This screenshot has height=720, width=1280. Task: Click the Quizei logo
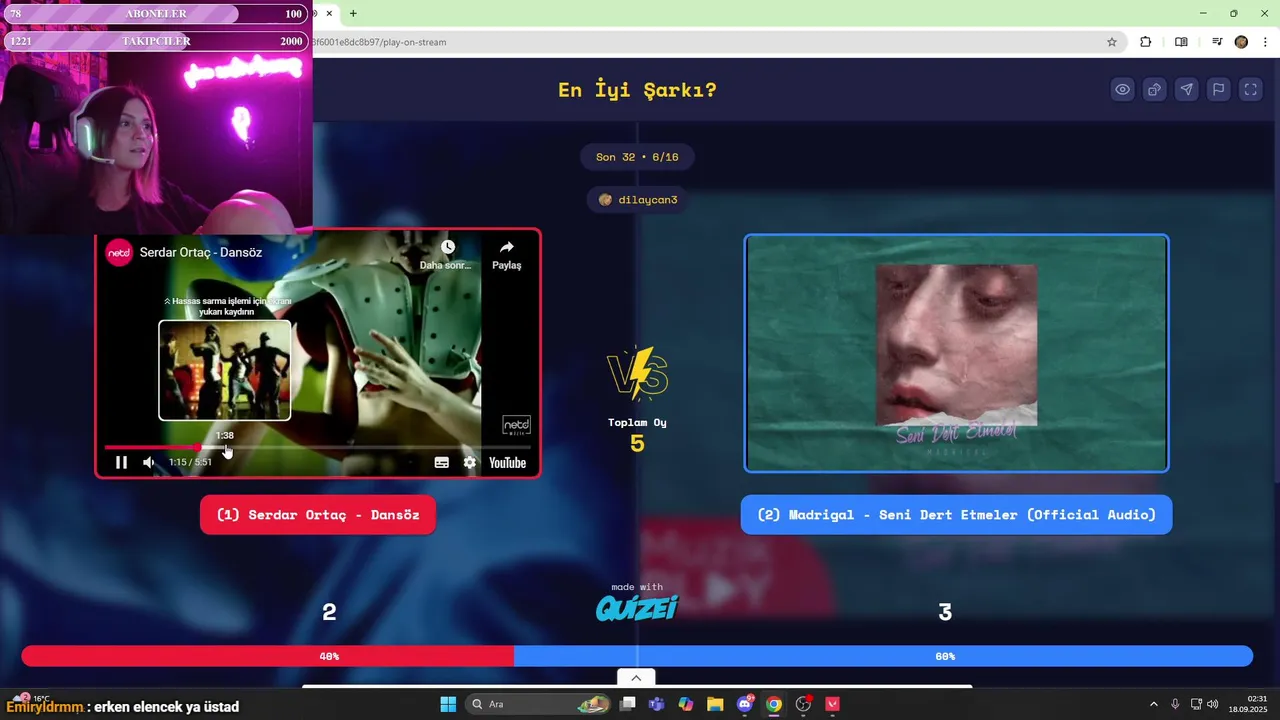[x=637, y=608]
